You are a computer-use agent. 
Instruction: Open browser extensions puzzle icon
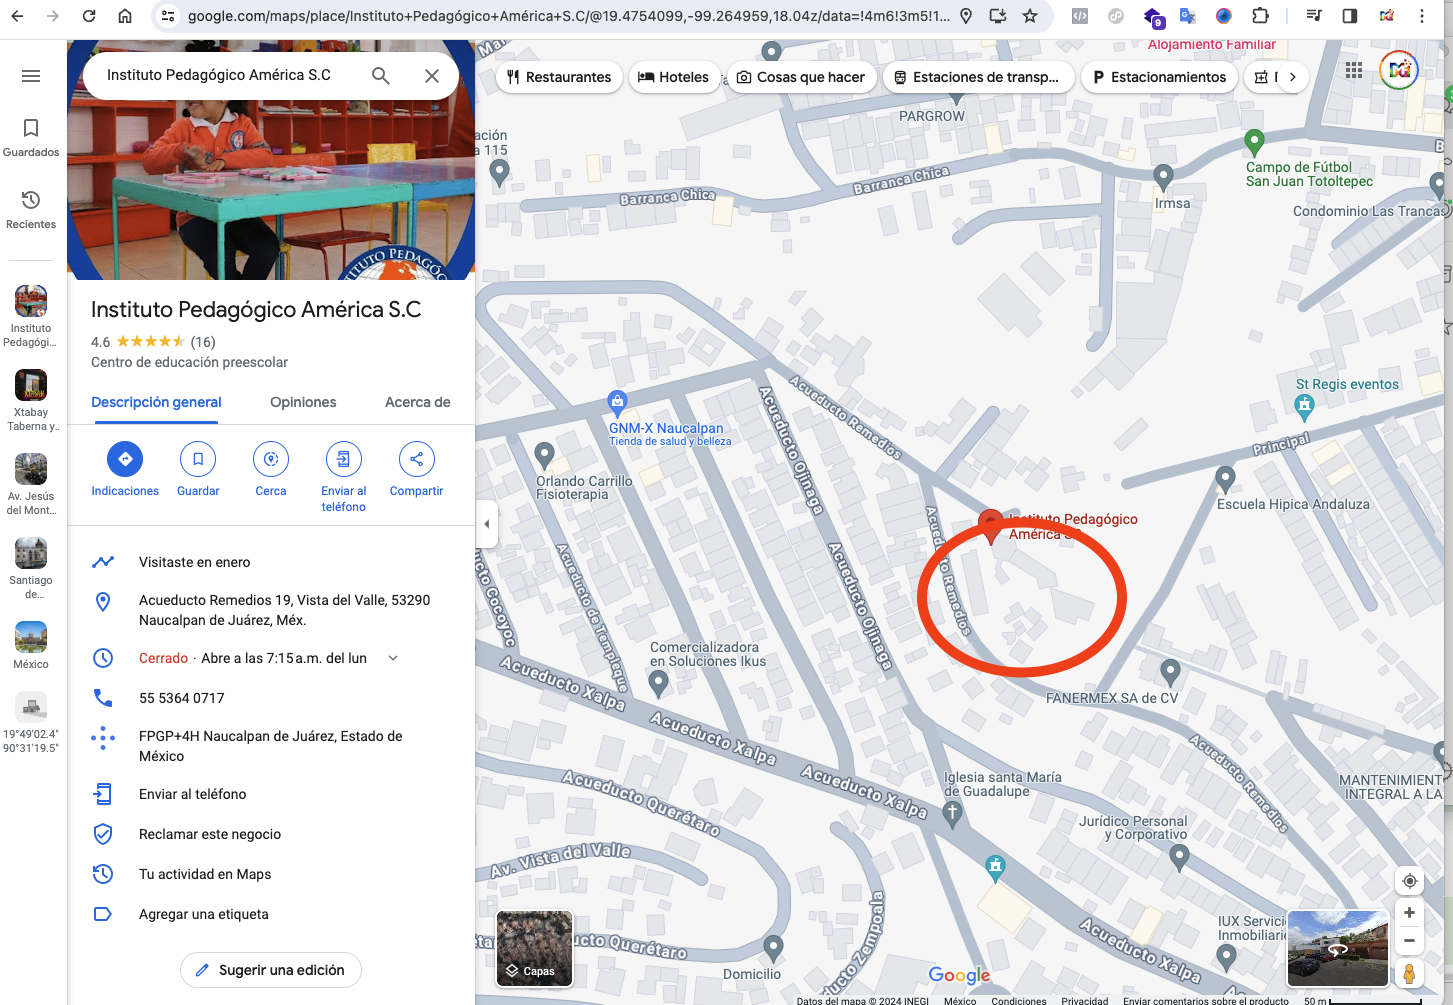click(x=1260, y=16)
